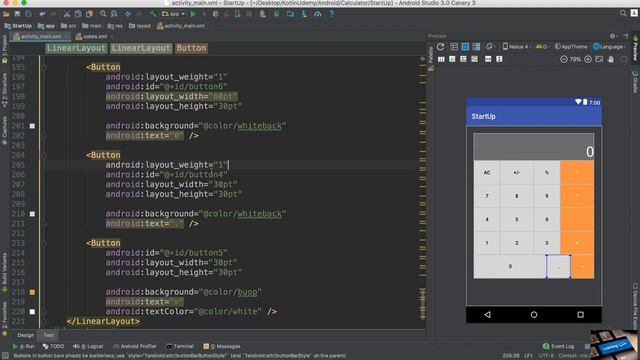
Task: Click white color swatch on line 201
Action: pos(32,126)
